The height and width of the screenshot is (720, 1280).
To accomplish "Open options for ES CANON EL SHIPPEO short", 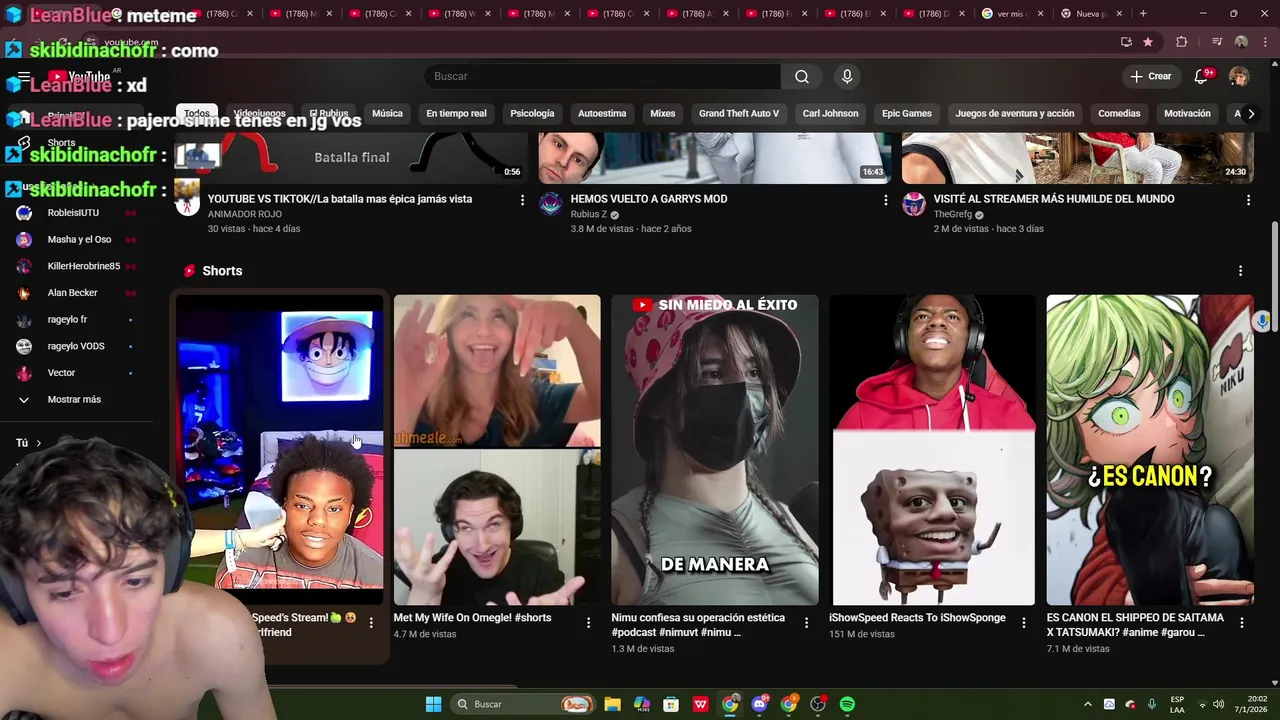I will tap(1241, 623).
